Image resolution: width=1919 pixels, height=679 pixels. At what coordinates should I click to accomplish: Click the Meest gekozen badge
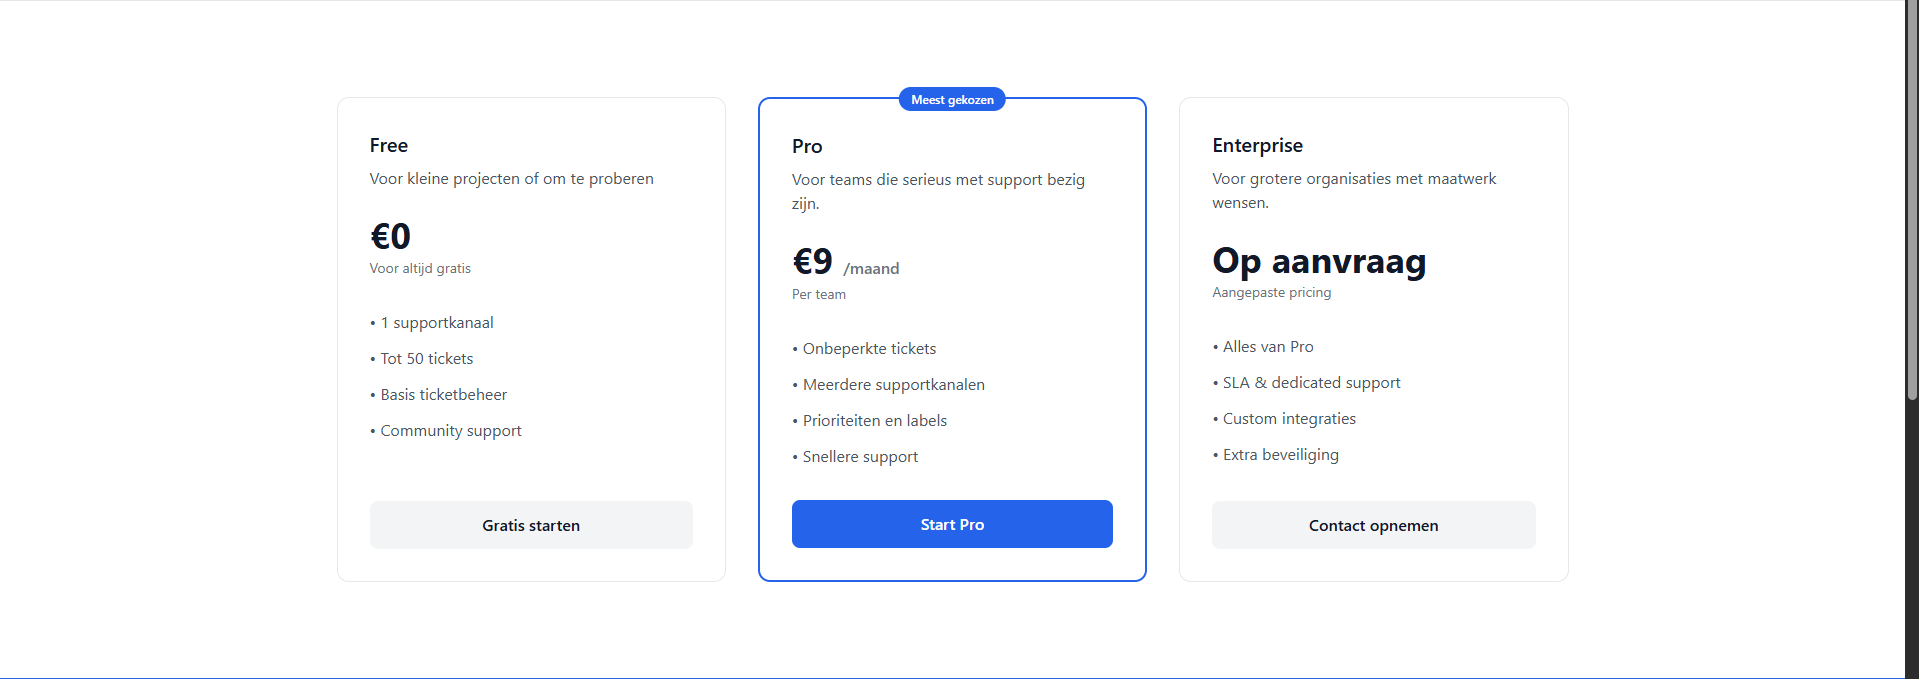[x=952, y=100]
